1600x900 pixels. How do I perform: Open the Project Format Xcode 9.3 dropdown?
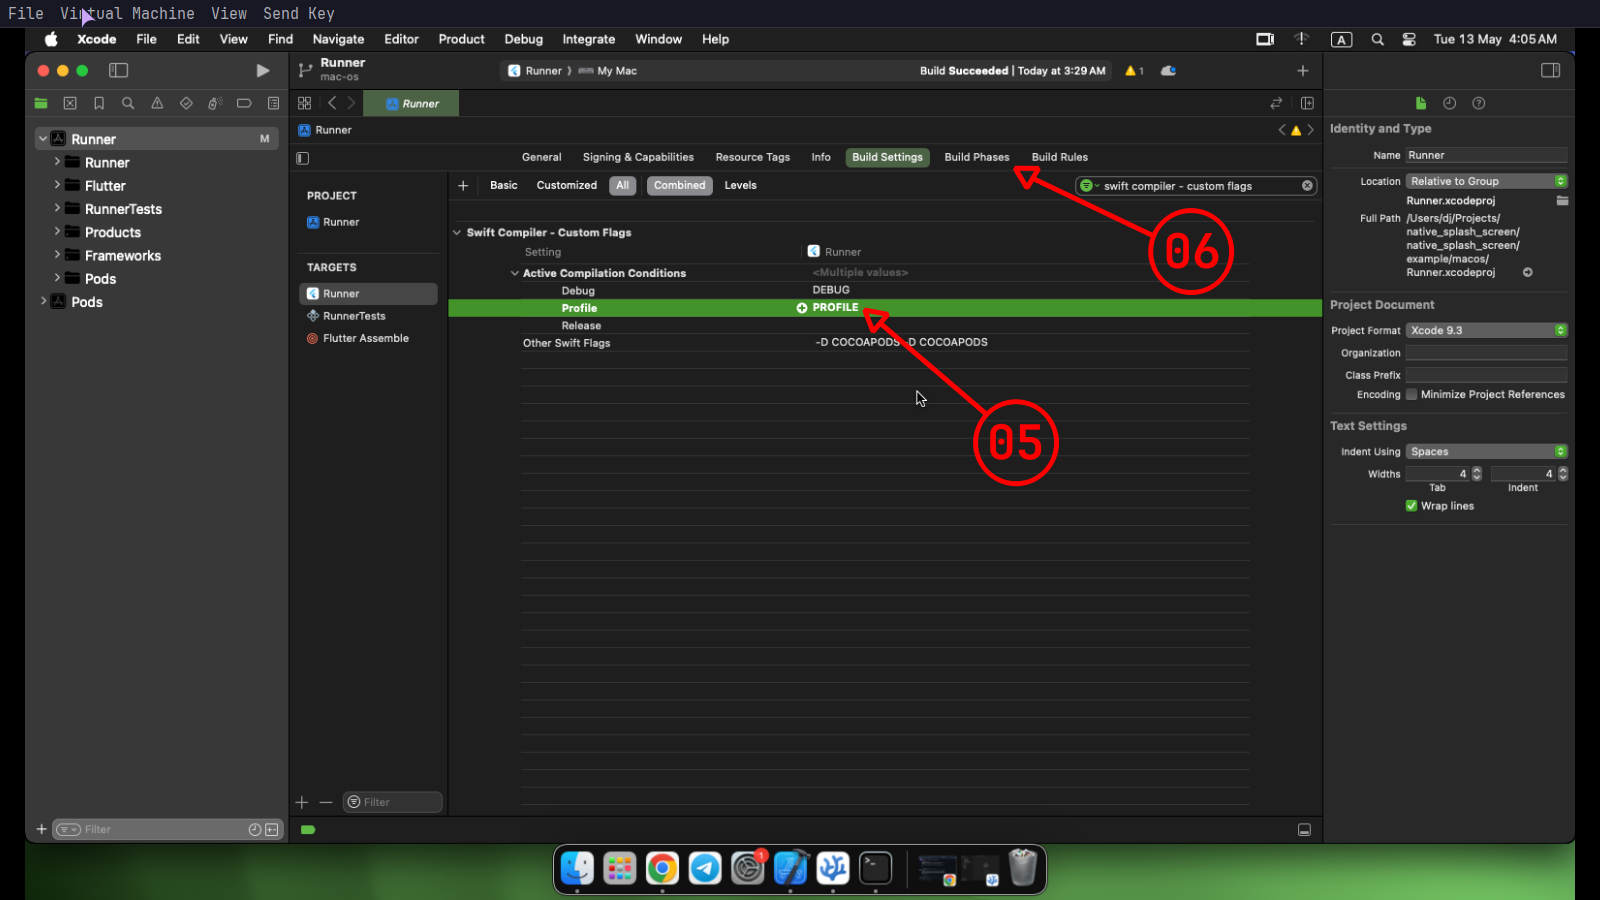pos(1487,330)
